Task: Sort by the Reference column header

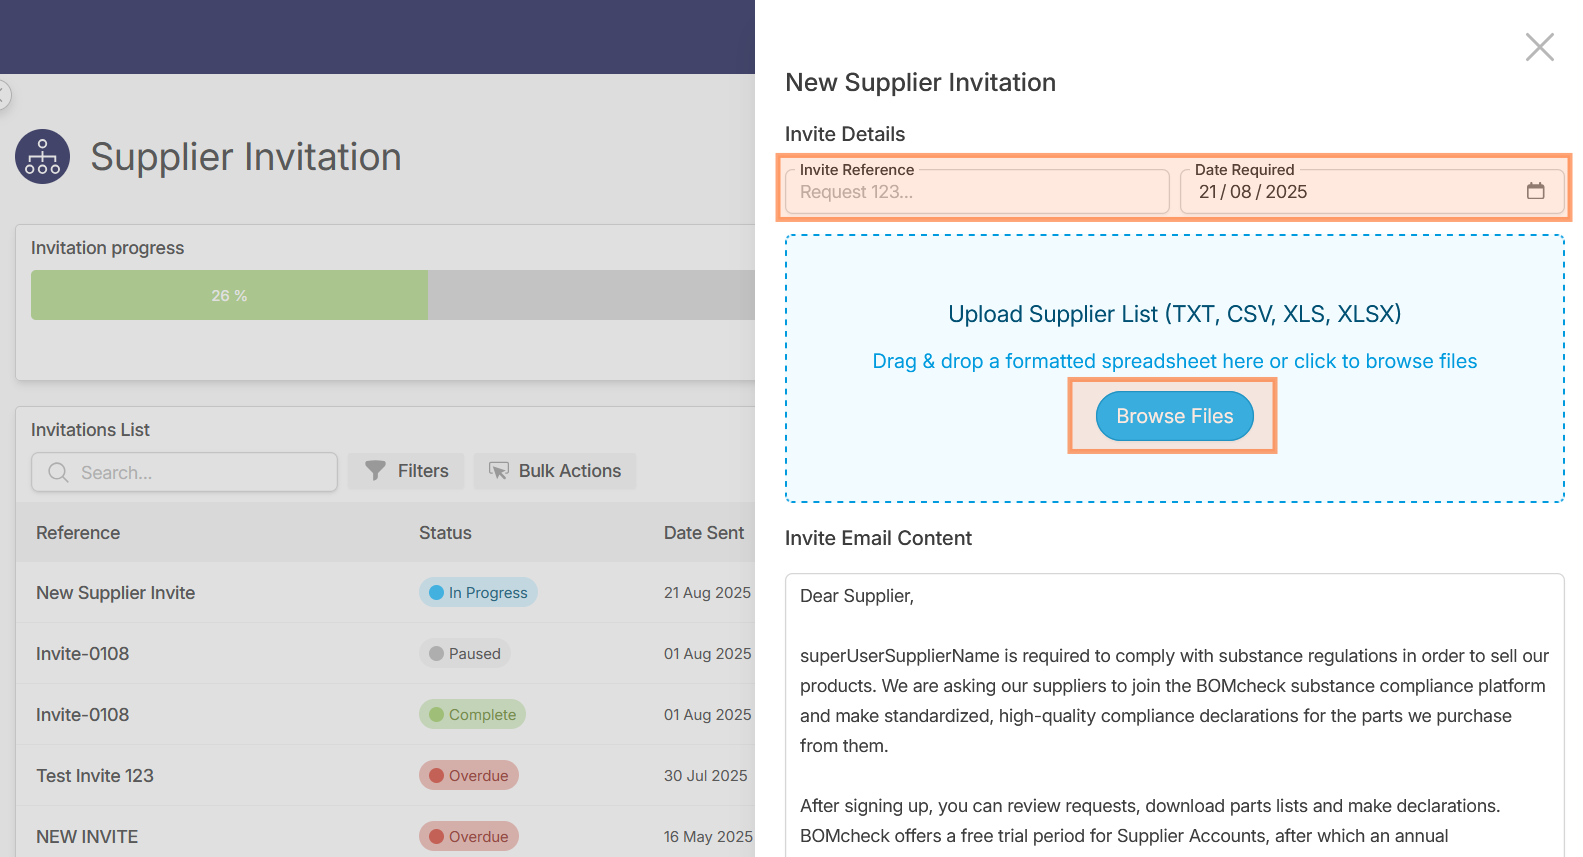Action: pos(78,533)
